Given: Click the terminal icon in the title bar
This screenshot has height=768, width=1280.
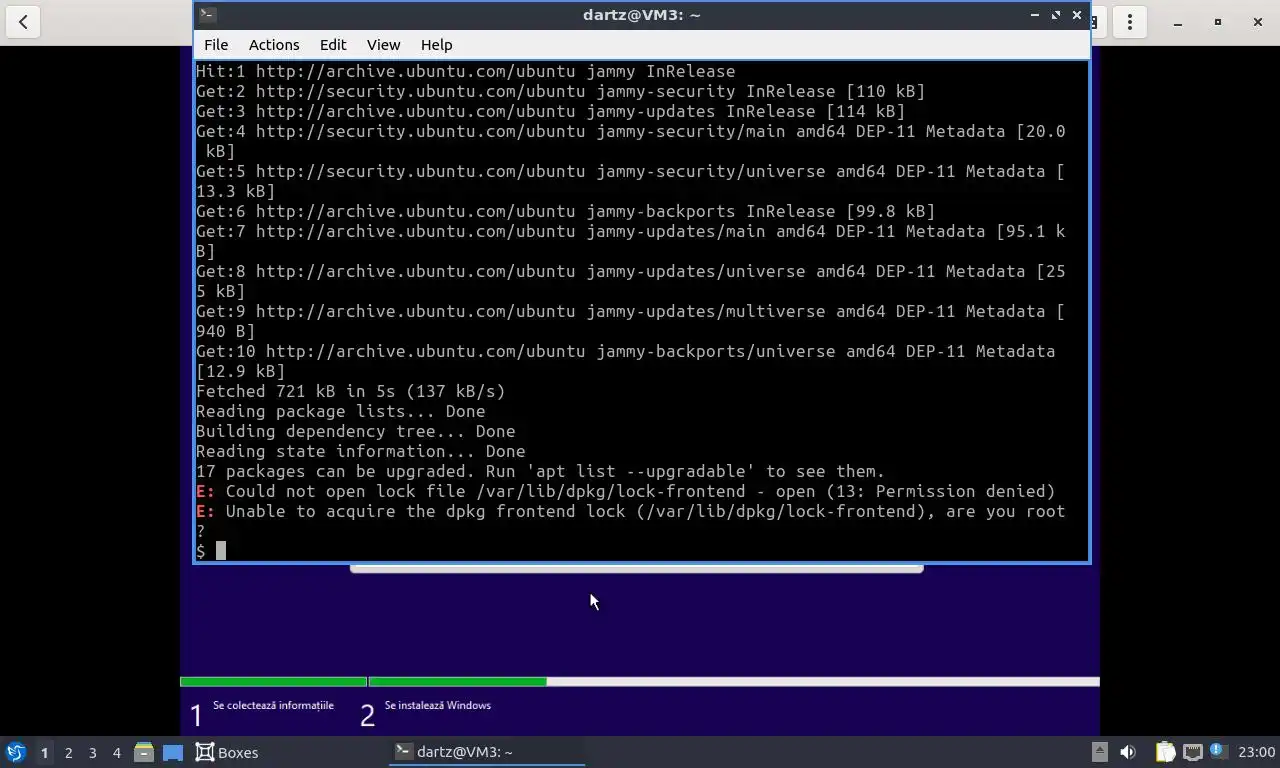Looking at the screenshot, I should pyautogui.click(x=207, y=14).
